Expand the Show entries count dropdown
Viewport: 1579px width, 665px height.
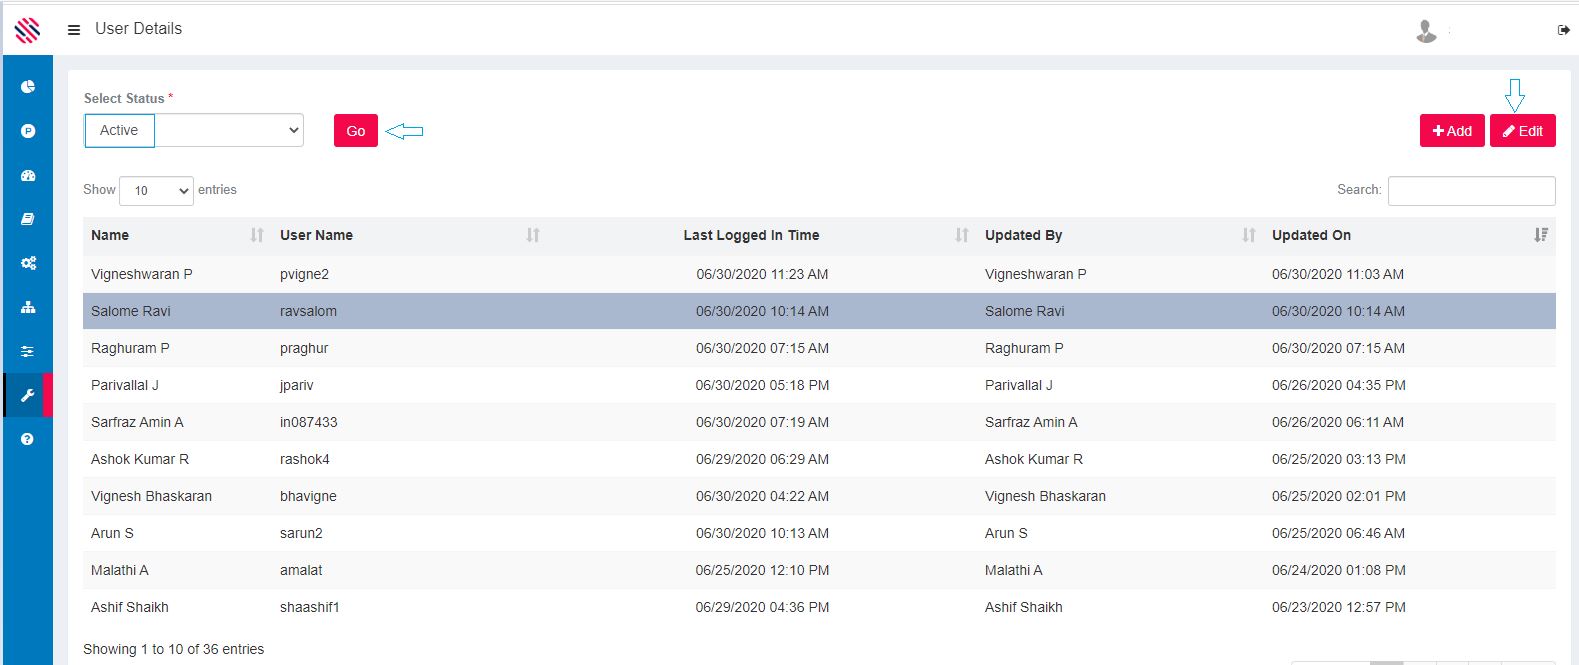tap(156, 190)
